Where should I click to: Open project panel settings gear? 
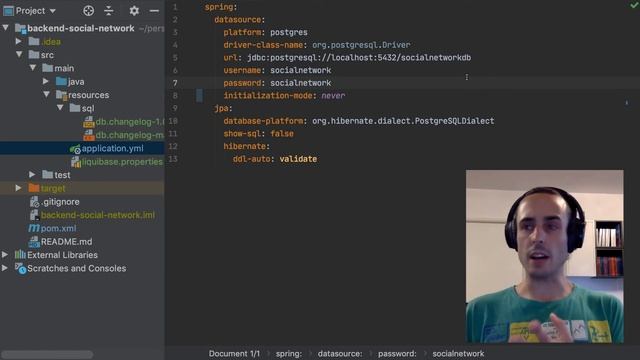coord(134,11)
